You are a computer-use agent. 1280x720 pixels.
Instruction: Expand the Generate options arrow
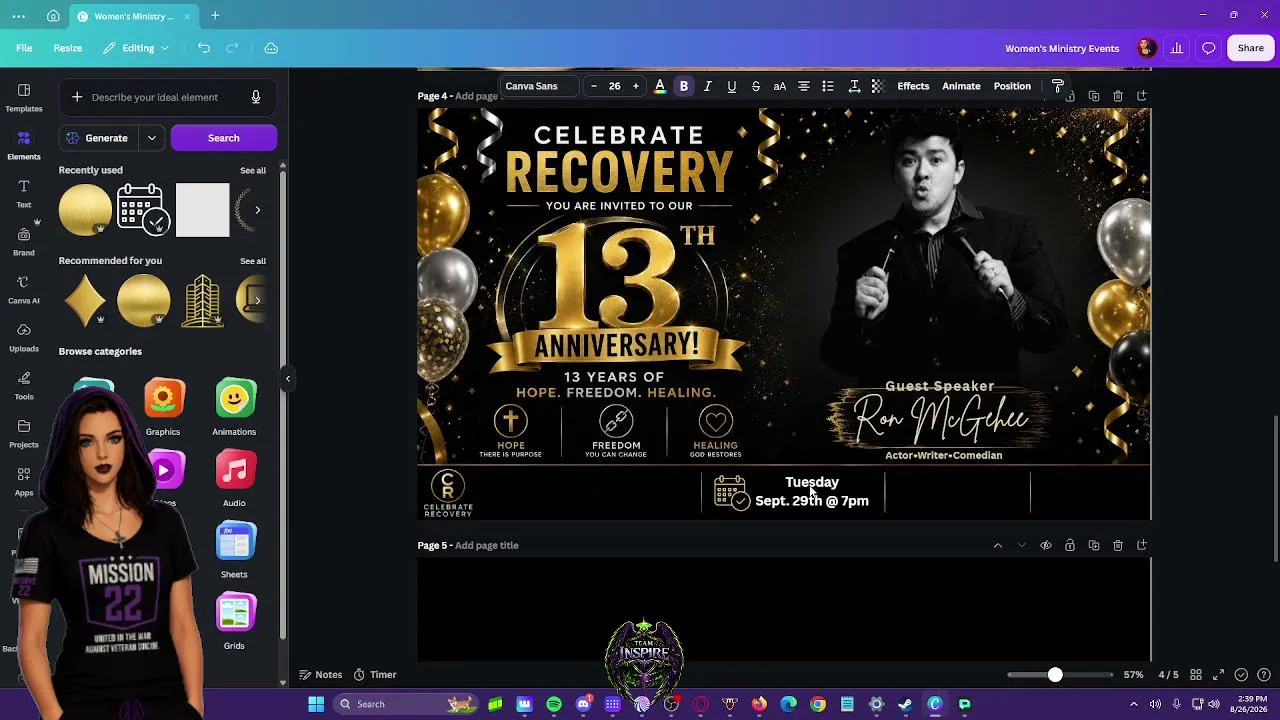tap(152, 138)
